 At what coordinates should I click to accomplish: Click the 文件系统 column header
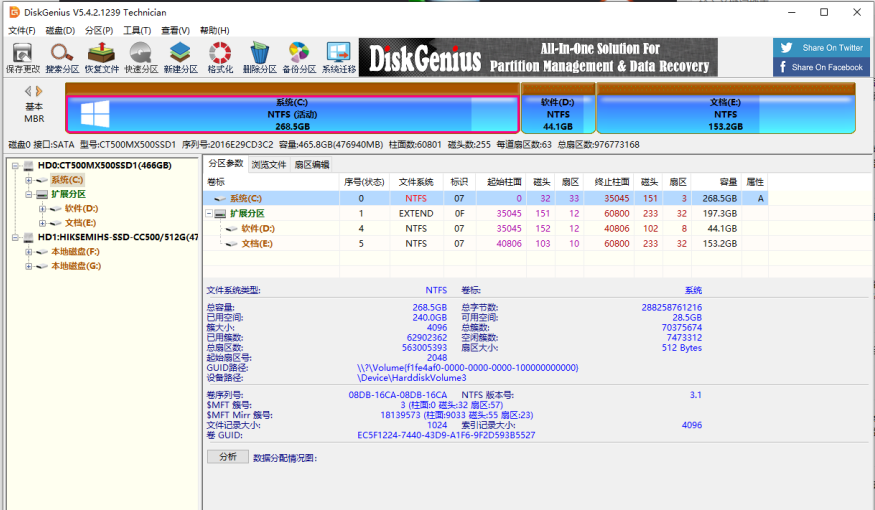[416, 182]
